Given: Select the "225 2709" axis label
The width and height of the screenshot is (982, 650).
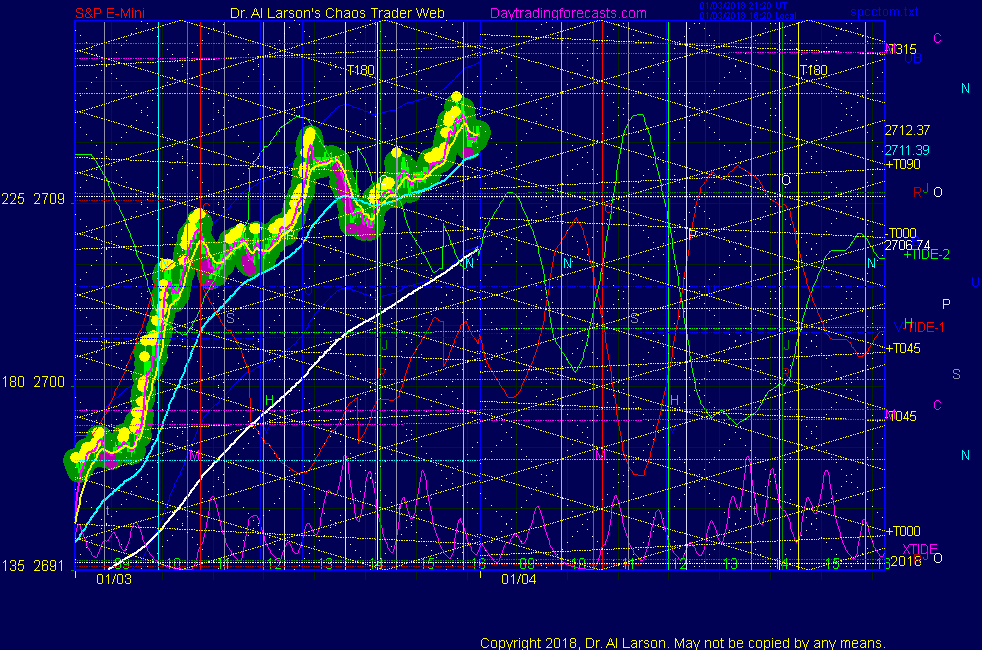Looking at the screenshot, I should pos(33,199).
